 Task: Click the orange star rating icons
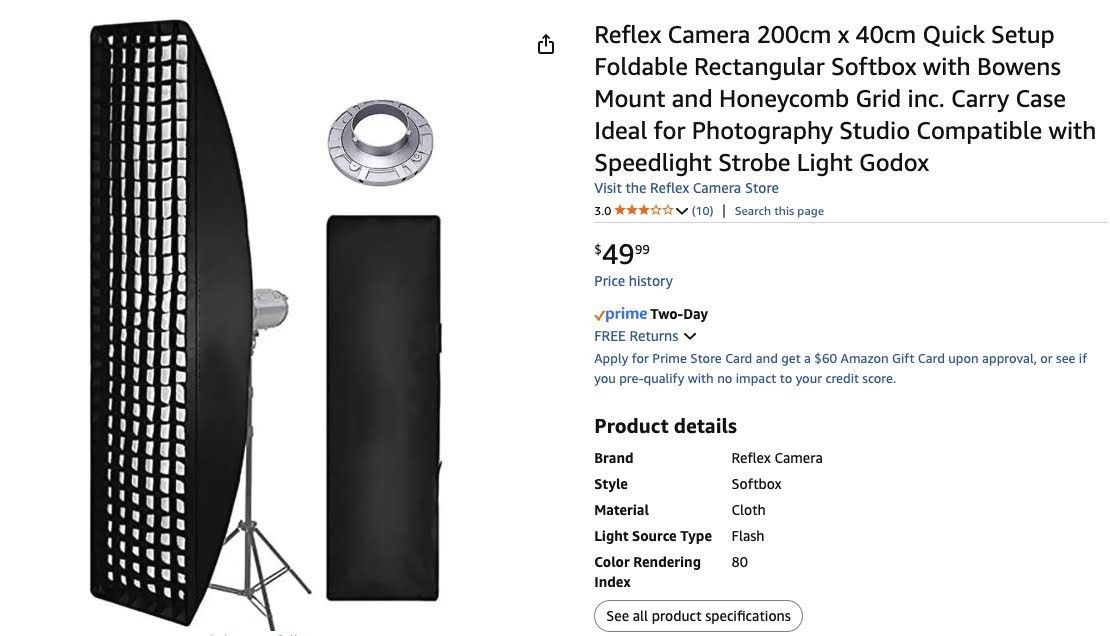[643, 211]
